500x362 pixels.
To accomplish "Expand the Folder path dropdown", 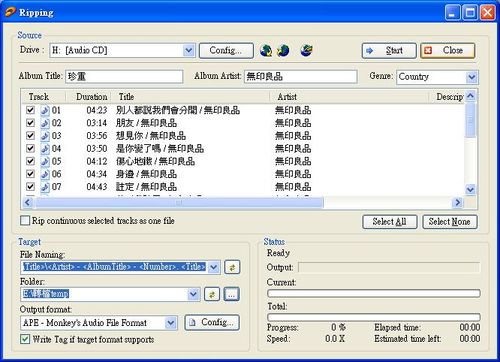I will tap(194, 294).
